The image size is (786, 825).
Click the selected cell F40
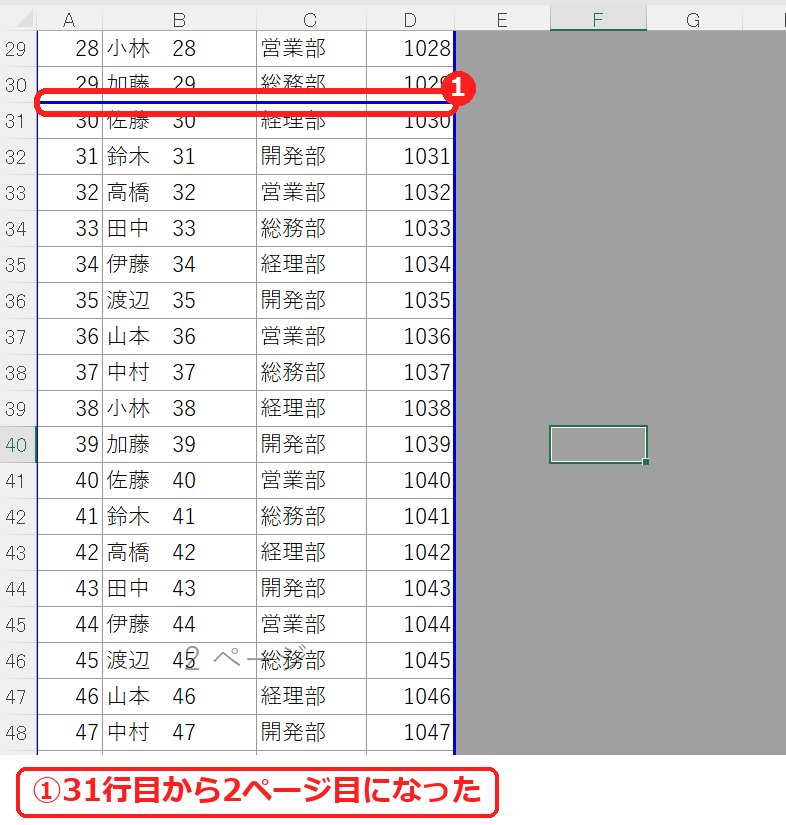598,445
